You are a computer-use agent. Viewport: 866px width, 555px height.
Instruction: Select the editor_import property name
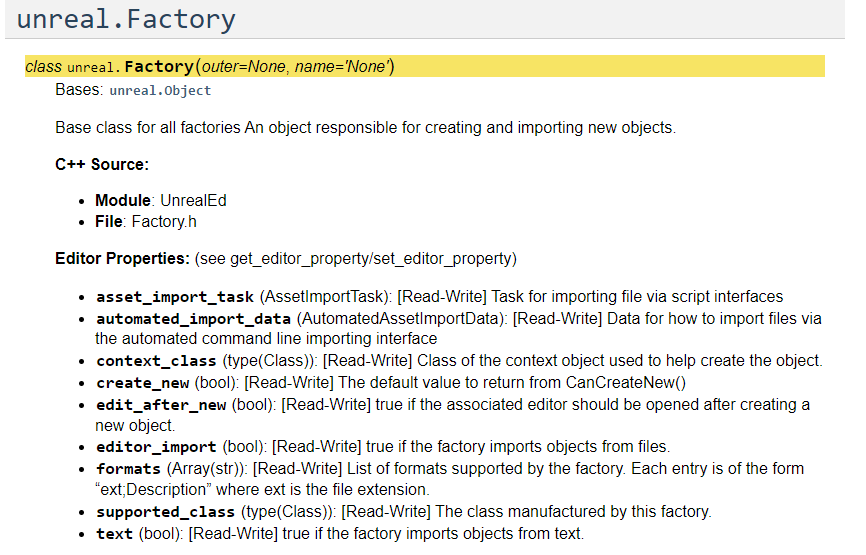click(x=156, y=447)
